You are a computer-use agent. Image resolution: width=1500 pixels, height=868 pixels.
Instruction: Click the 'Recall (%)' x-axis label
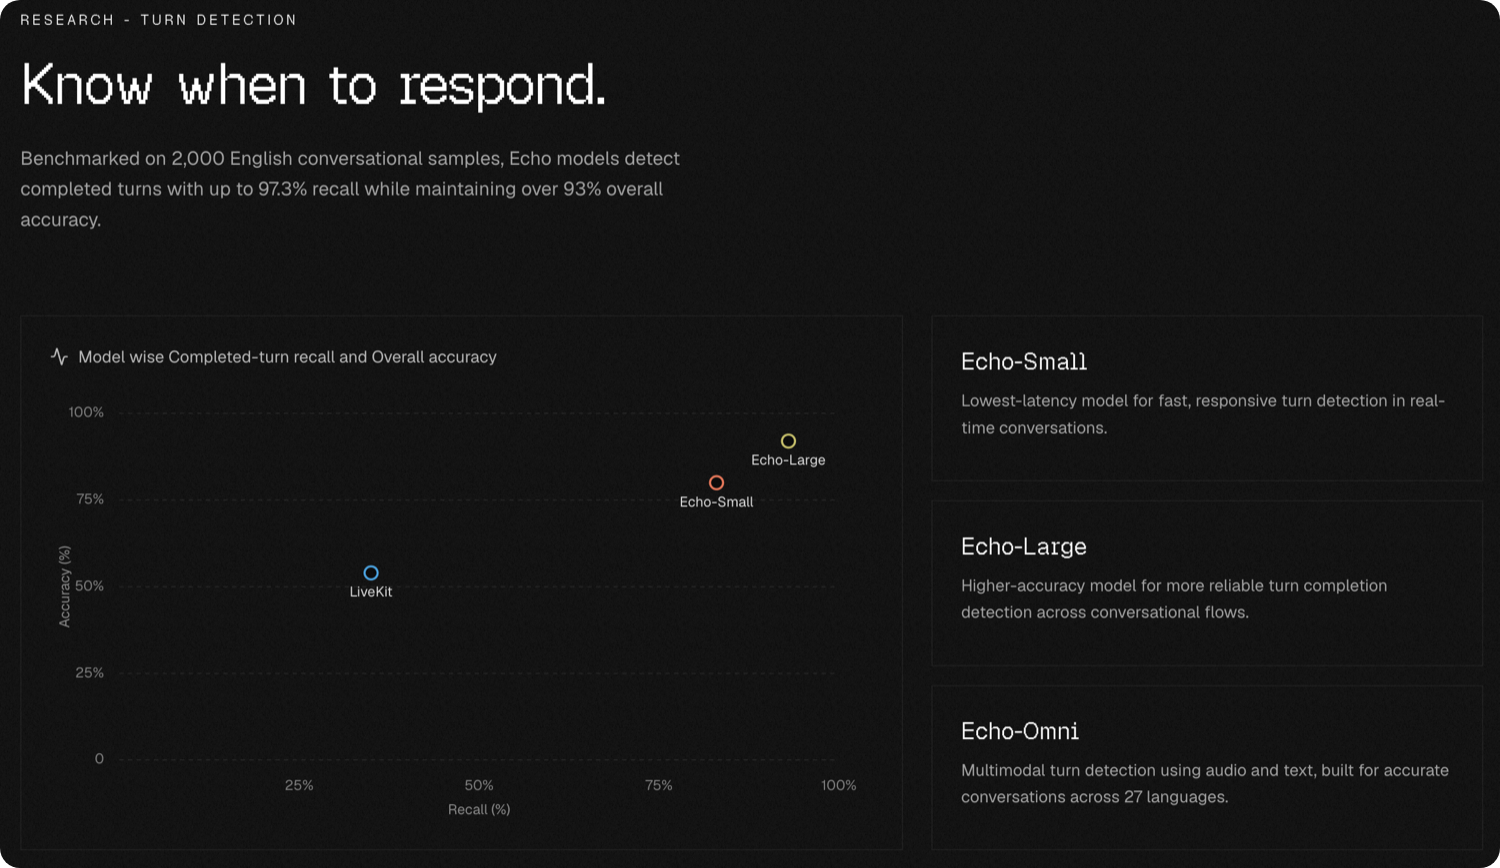point(479,809)
